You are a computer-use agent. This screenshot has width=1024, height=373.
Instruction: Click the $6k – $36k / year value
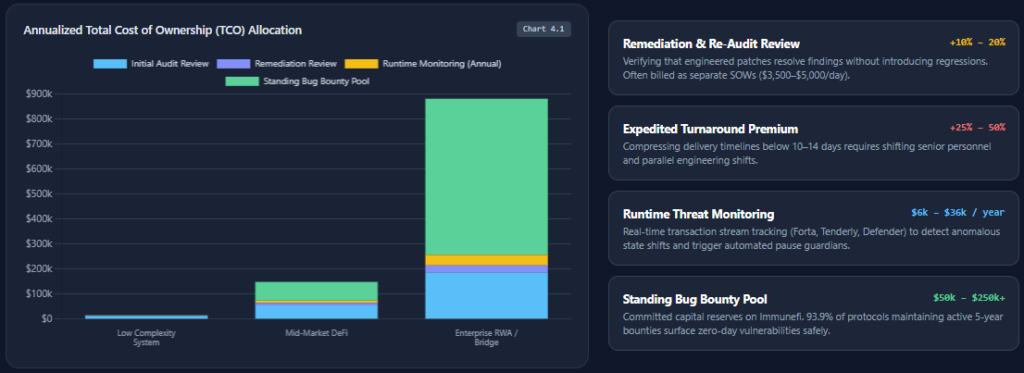(x=958, y=212)
